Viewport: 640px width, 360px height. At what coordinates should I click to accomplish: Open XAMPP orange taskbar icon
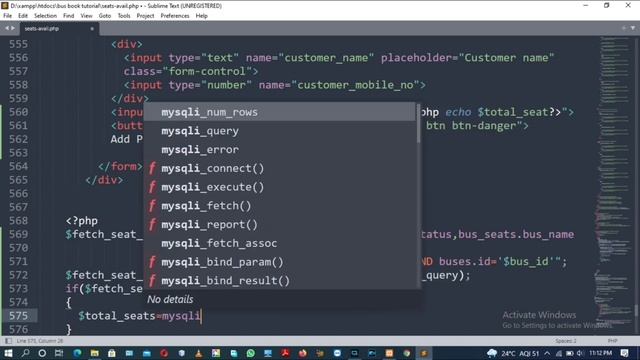[389, 353]
